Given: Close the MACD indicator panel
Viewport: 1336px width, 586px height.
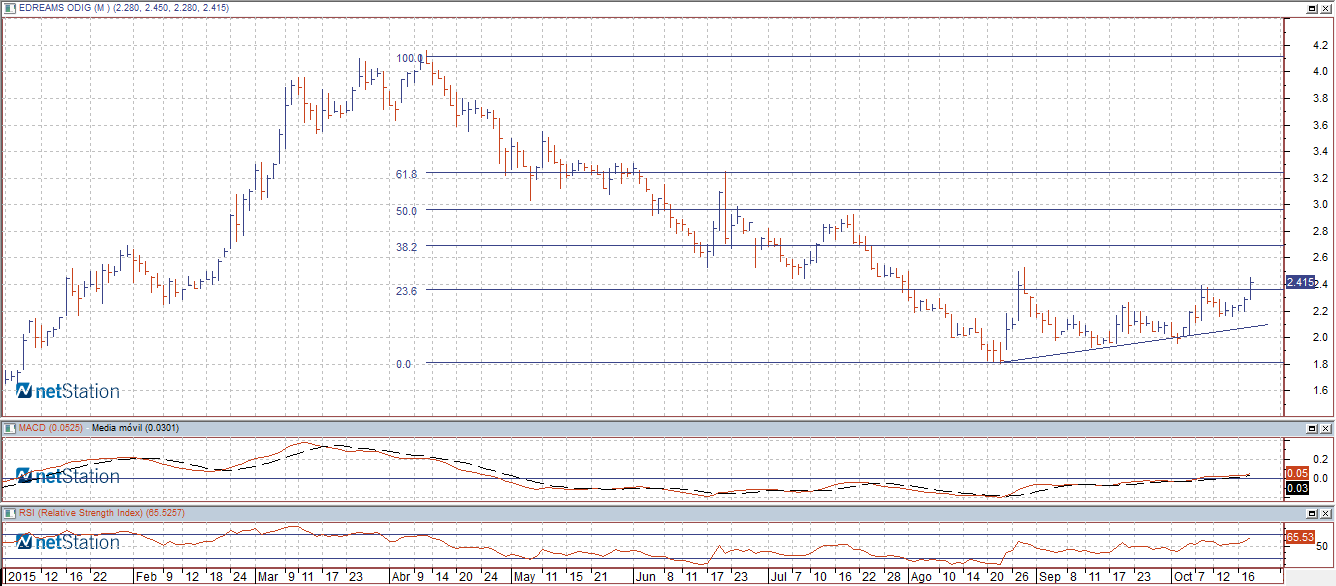Looking at the screenshot, I should coord(1324,428).
